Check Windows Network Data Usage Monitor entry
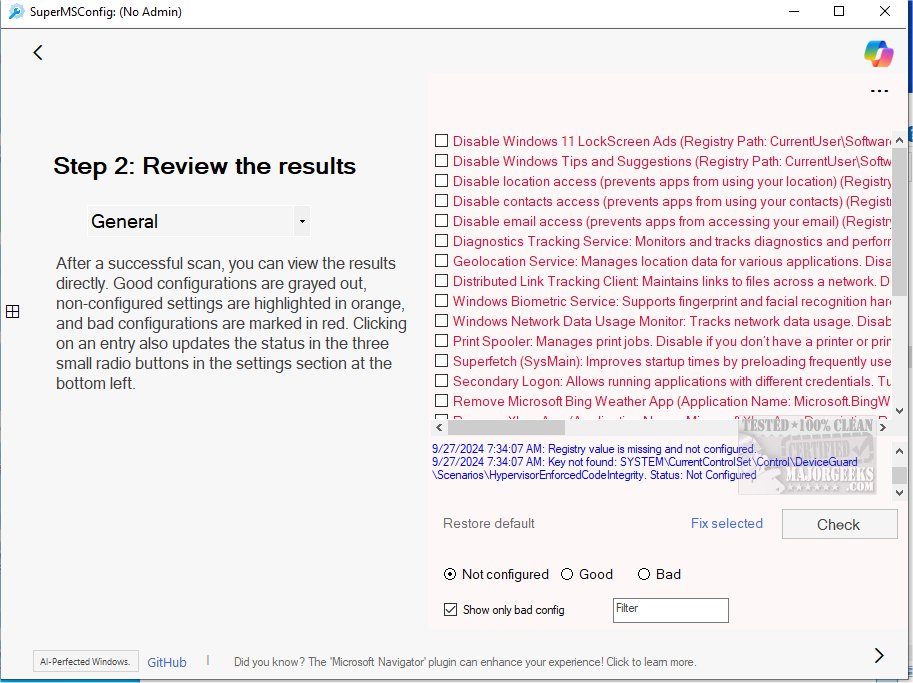The image size is (913, 683). tap(441, 320)
